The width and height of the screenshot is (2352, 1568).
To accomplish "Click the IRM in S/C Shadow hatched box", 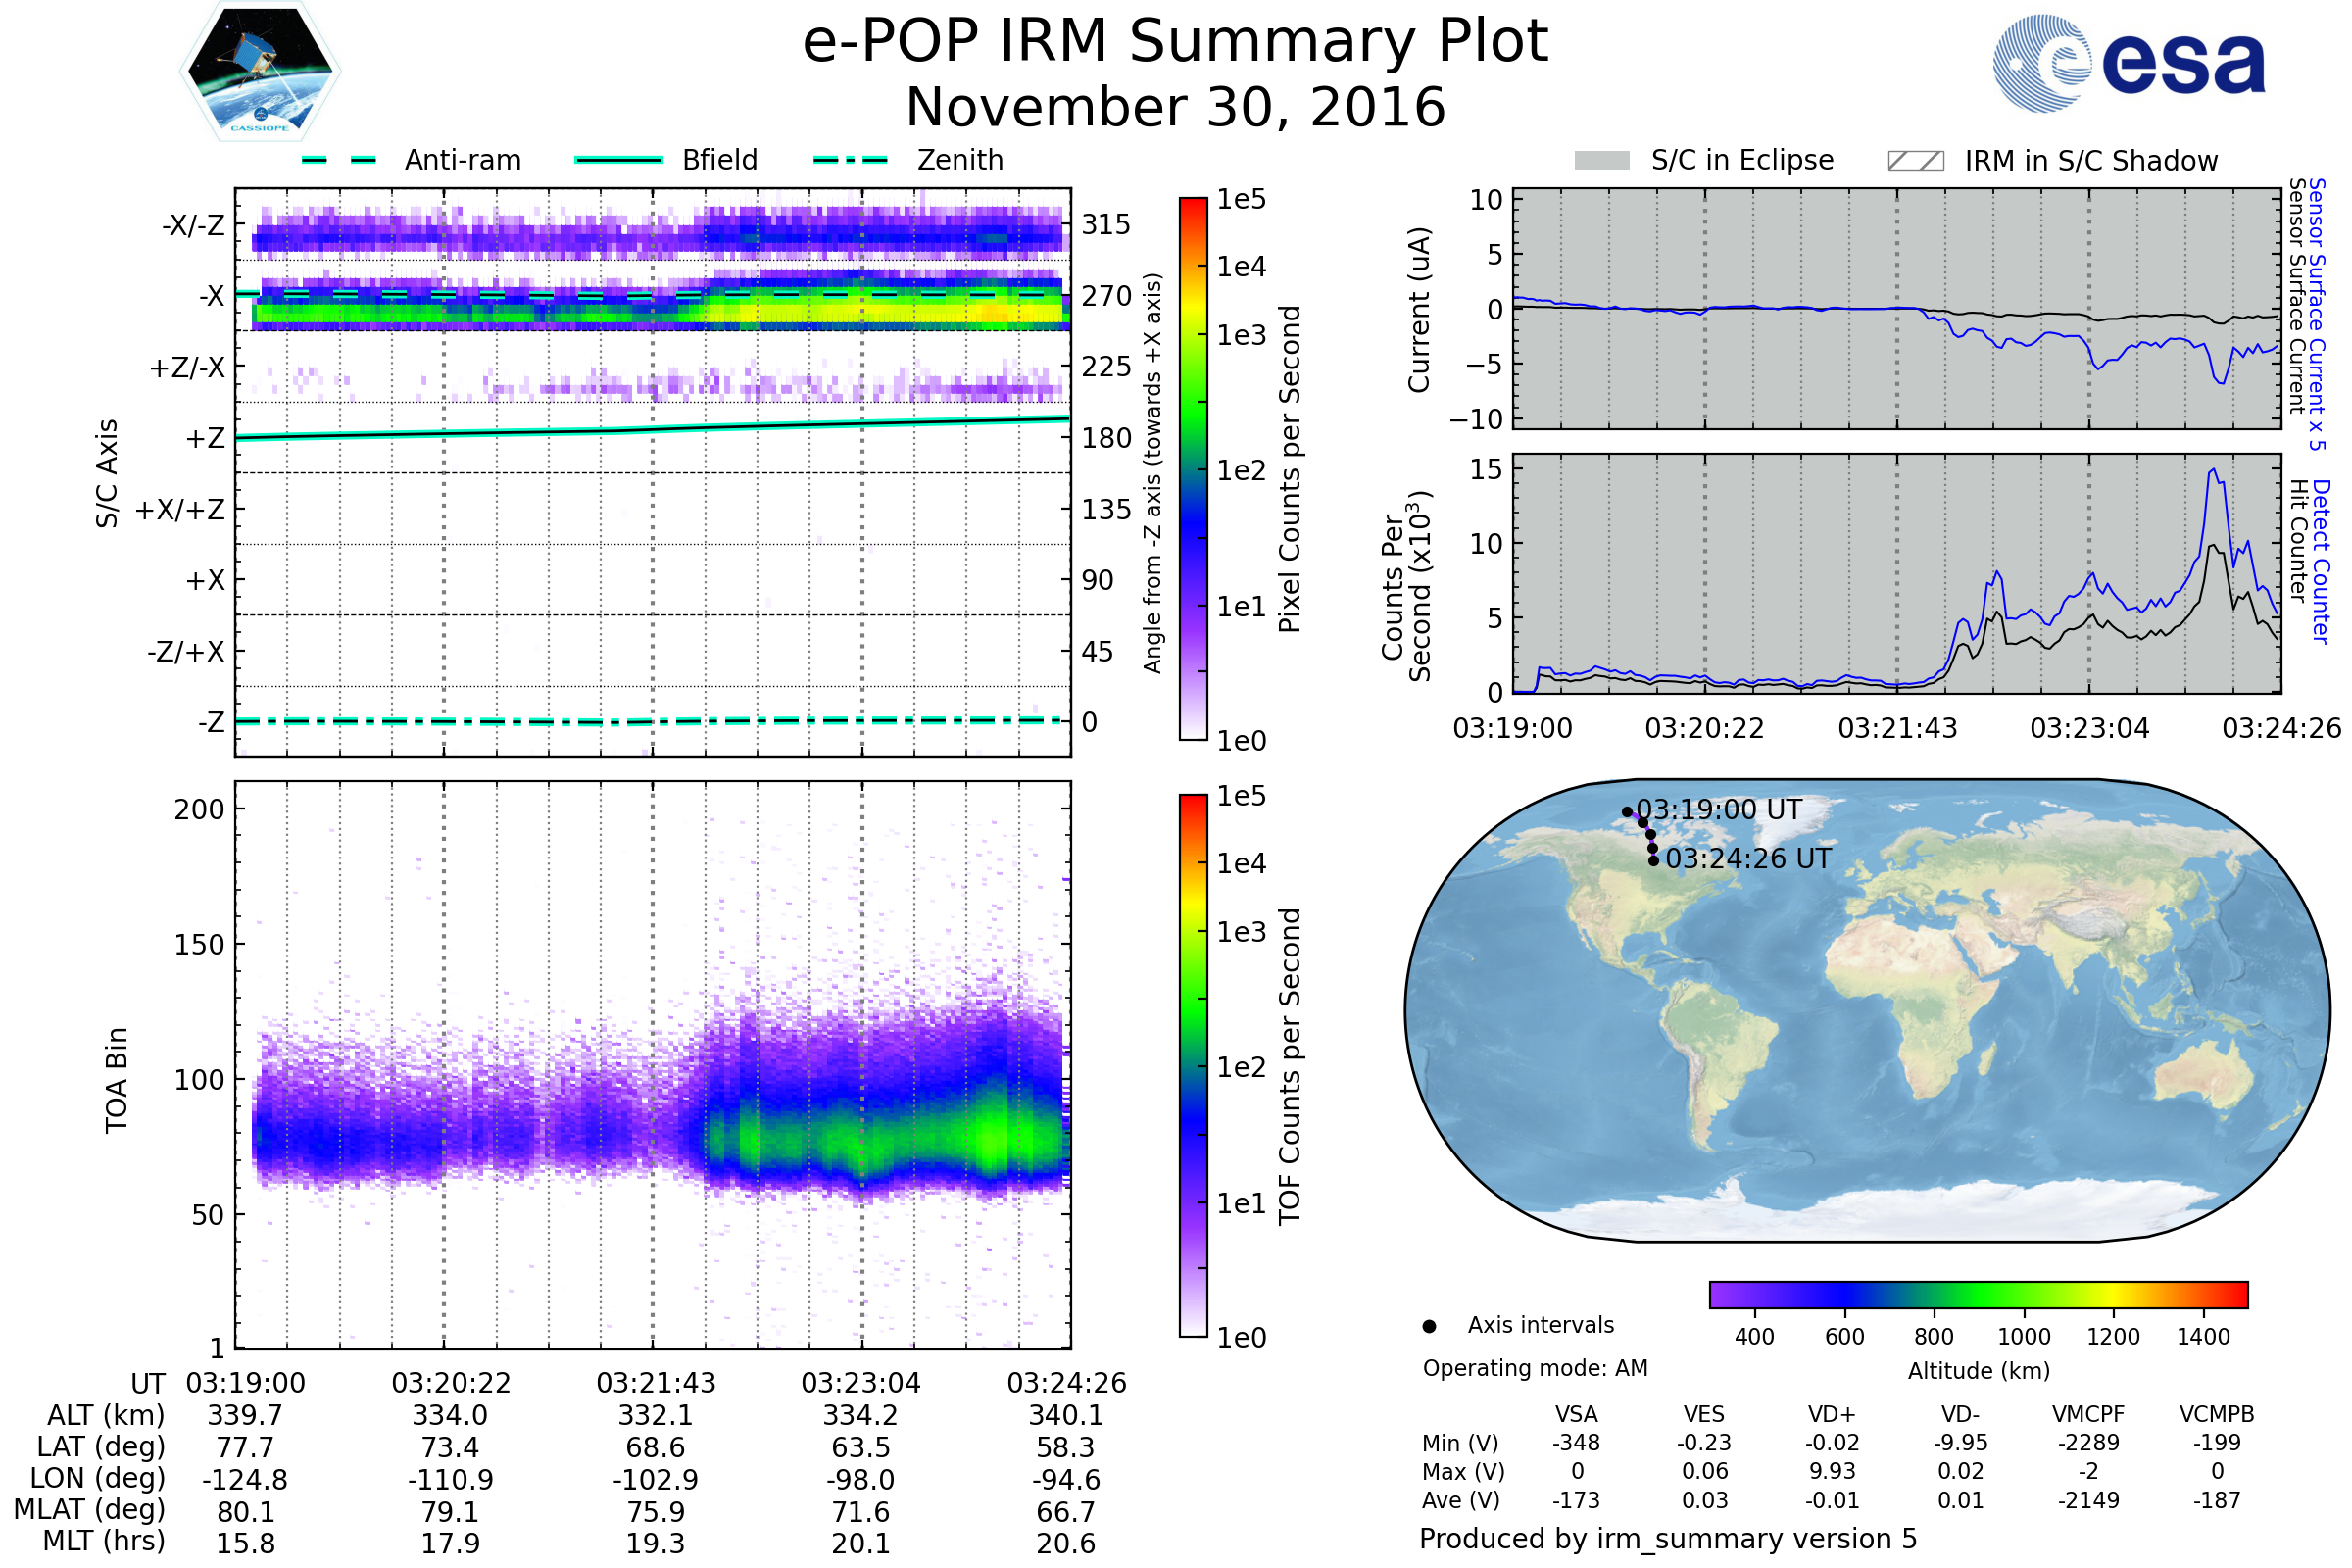I will coord(1916,161).
